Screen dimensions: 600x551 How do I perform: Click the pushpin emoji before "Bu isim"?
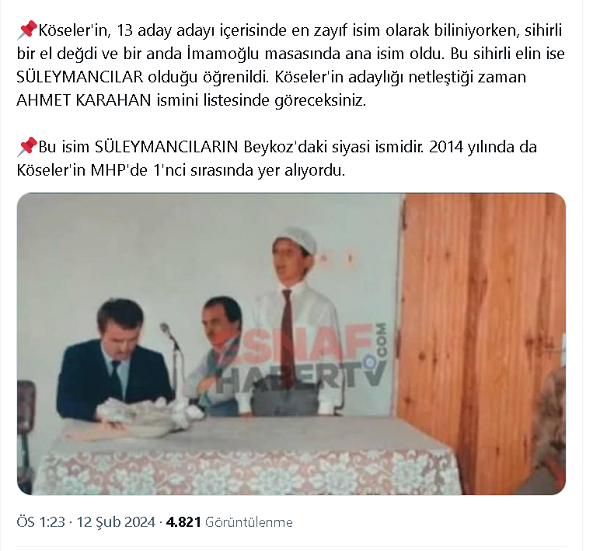(27, 147)
